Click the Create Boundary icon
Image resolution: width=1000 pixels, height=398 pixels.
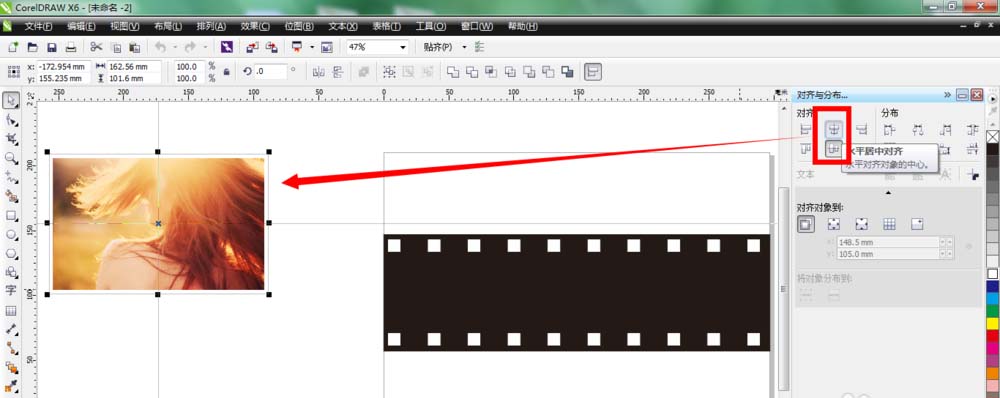568,71
